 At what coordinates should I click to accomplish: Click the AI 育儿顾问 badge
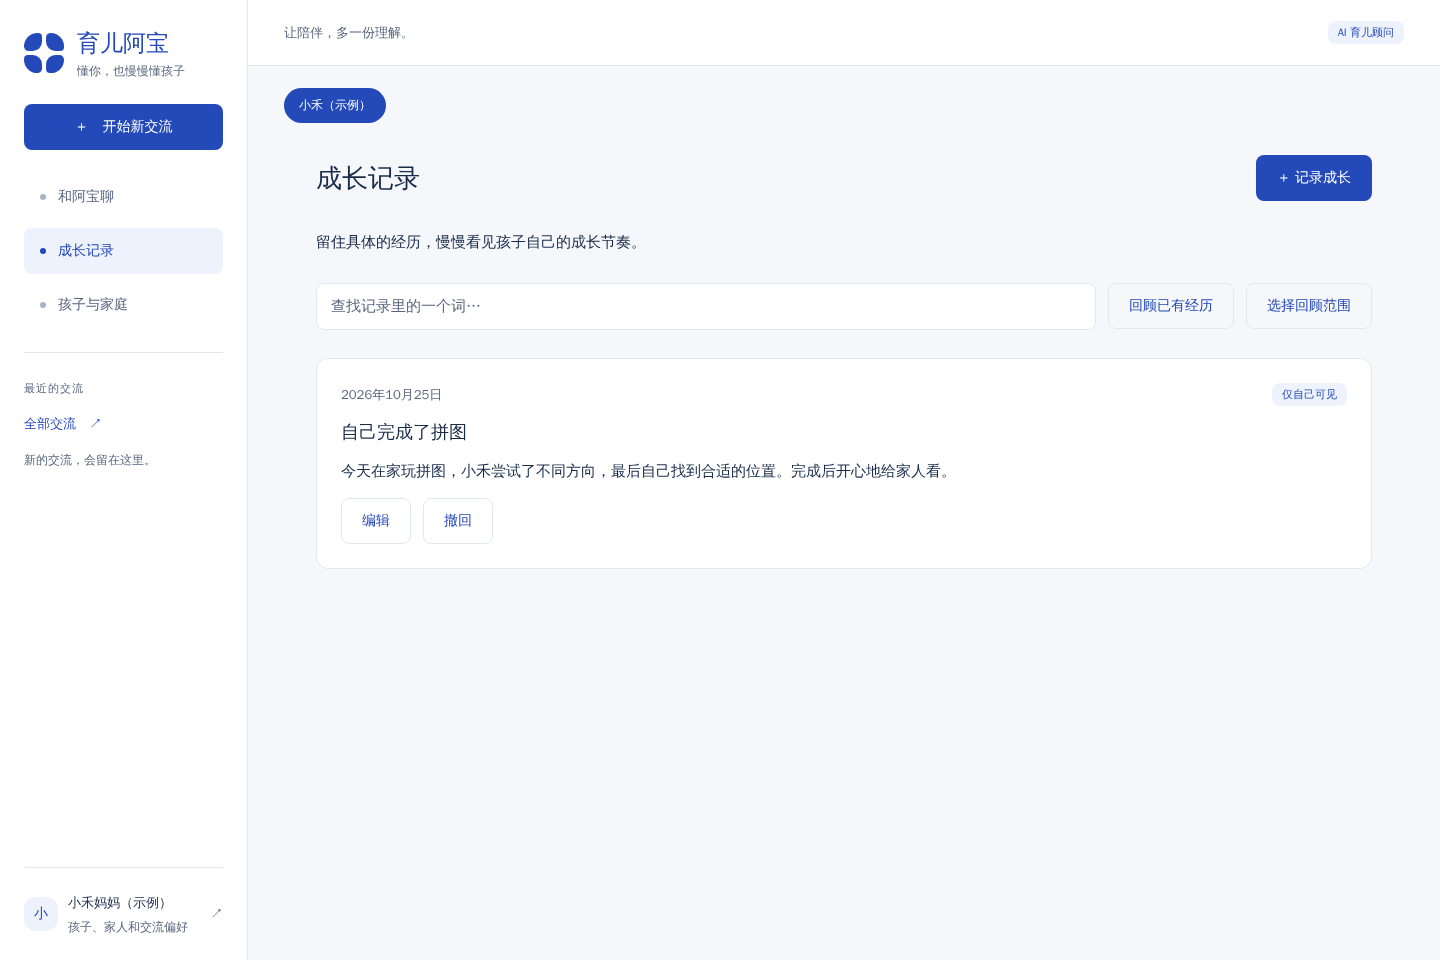click(1366, 33)
